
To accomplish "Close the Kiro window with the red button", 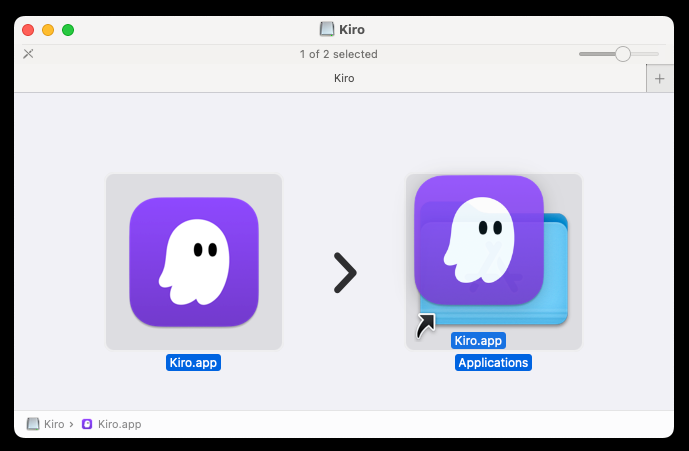I will pos(28,30).
